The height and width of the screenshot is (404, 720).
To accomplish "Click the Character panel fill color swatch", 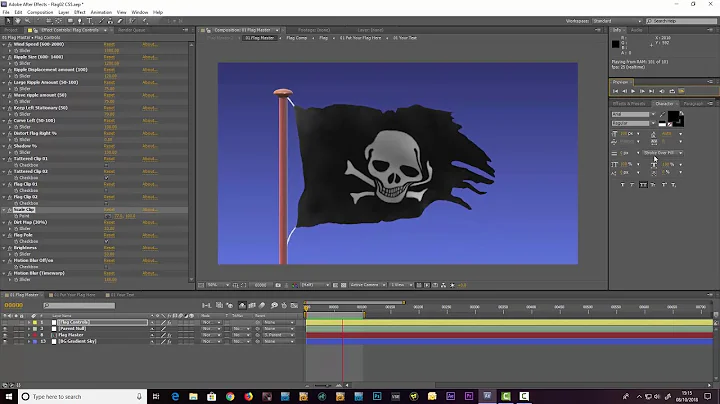I will pos(673,117).
